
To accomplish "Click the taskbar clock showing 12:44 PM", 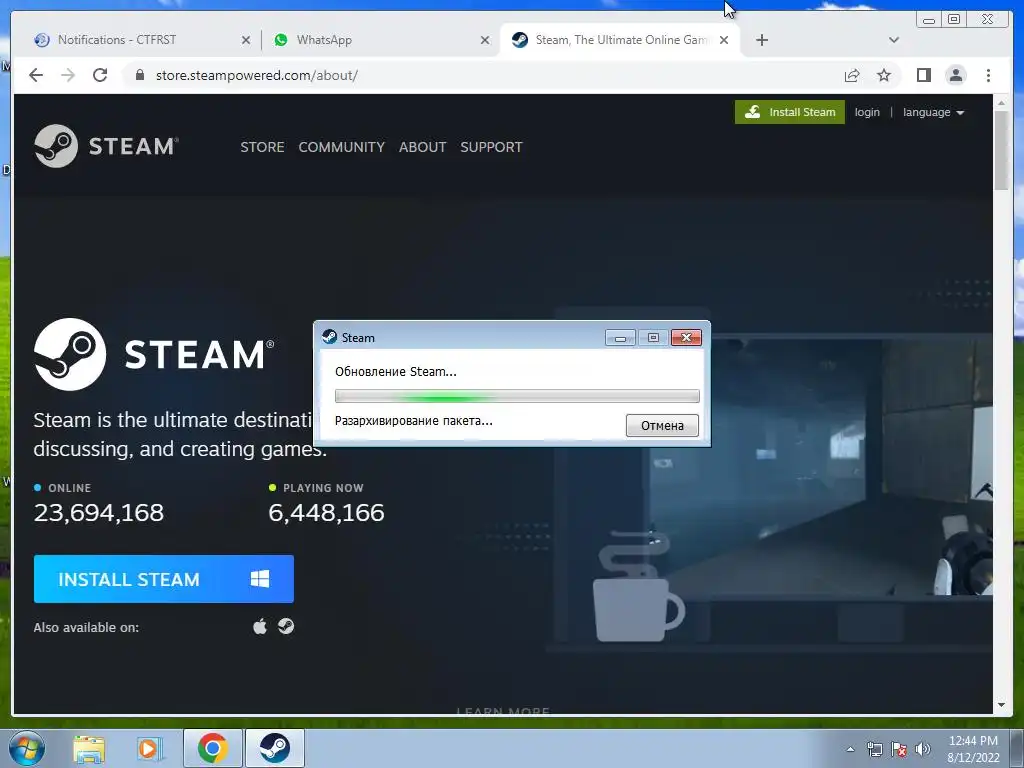I will tap(973, 748).
